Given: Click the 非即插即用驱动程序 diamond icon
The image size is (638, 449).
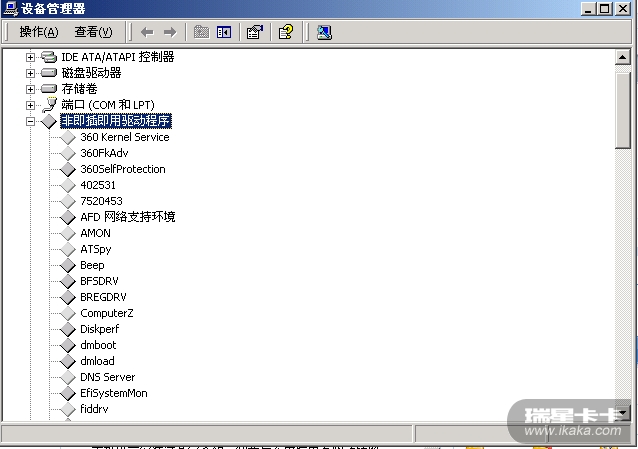Looking at the screenshot, I should (x=49, y=121).
